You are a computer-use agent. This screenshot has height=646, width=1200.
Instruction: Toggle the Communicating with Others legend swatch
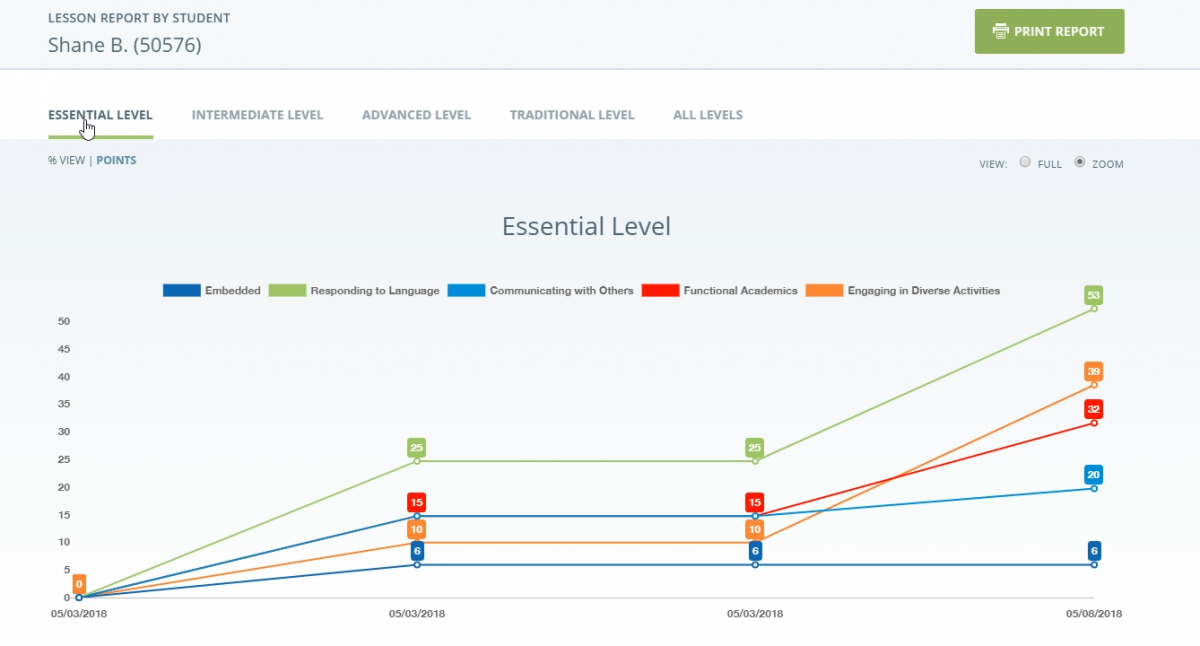tap(466, 291)
